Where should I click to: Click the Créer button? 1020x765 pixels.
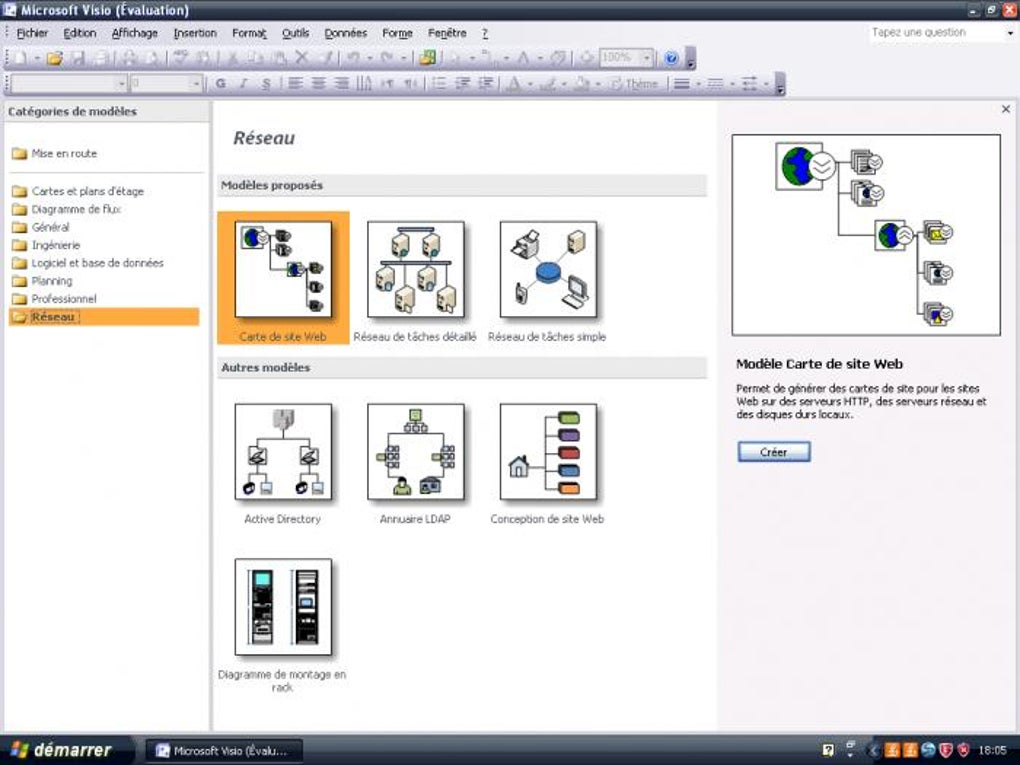pos(773,451)
